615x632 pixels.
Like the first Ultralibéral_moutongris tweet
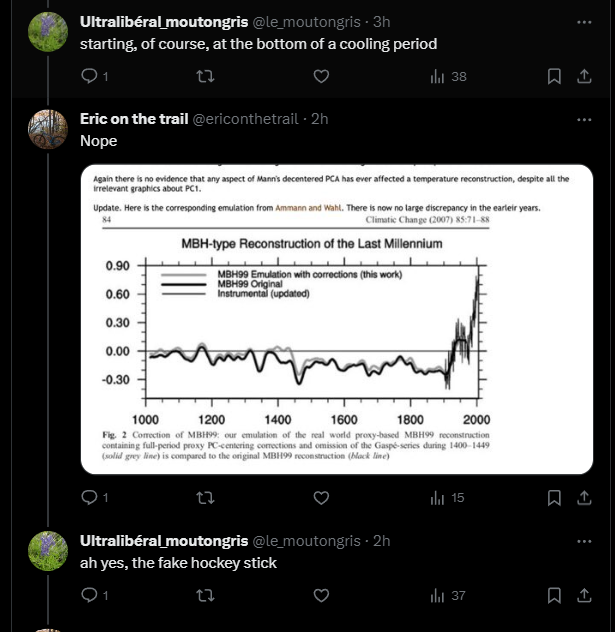tap(321, 76)
